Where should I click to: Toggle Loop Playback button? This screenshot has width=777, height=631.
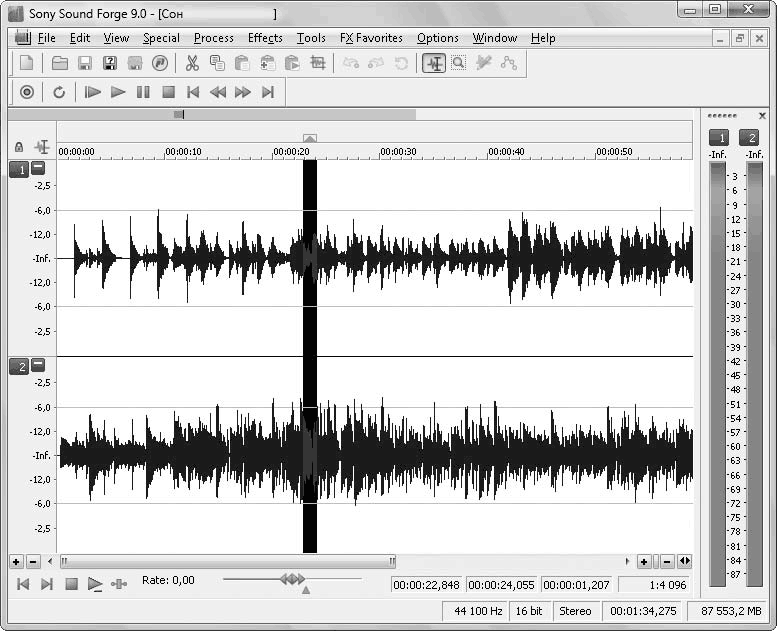pyautogui.click(x=59, y=92)
